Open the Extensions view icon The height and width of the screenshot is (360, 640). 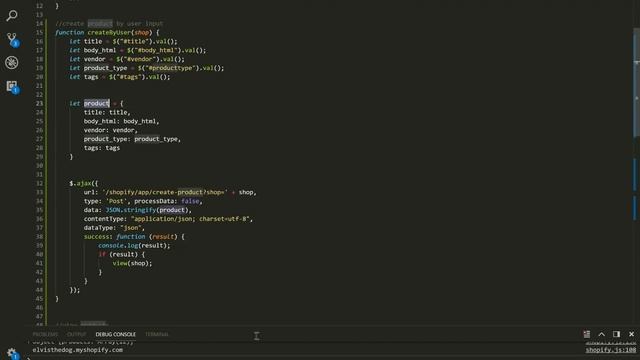pyautogui.click(x=12, y=87)
